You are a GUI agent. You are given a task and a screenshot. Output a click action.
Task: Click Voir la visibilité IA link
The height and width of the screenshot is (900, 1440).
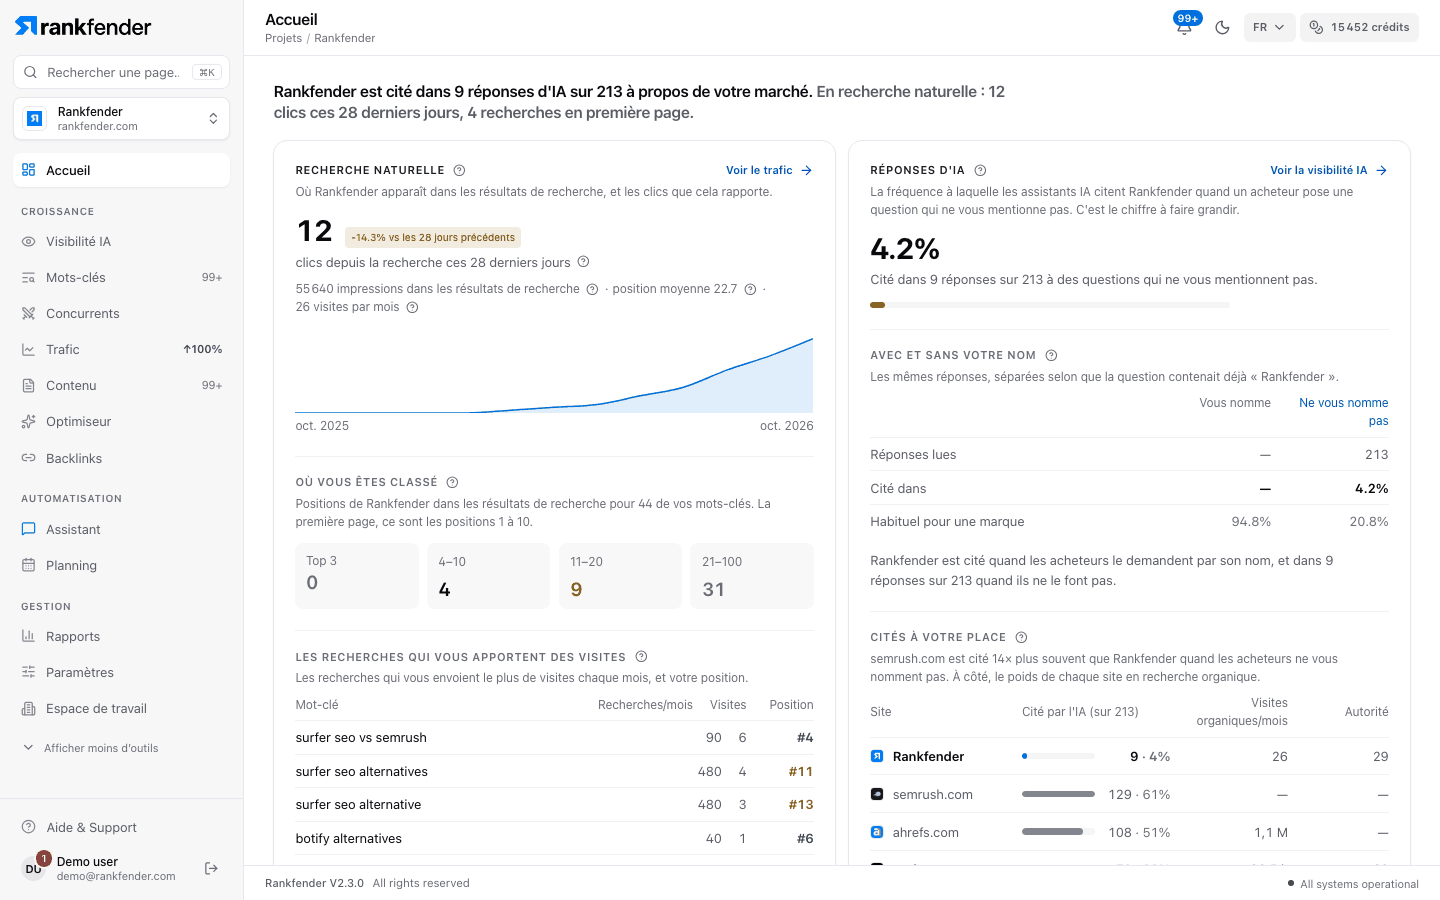pos(1329,170)
